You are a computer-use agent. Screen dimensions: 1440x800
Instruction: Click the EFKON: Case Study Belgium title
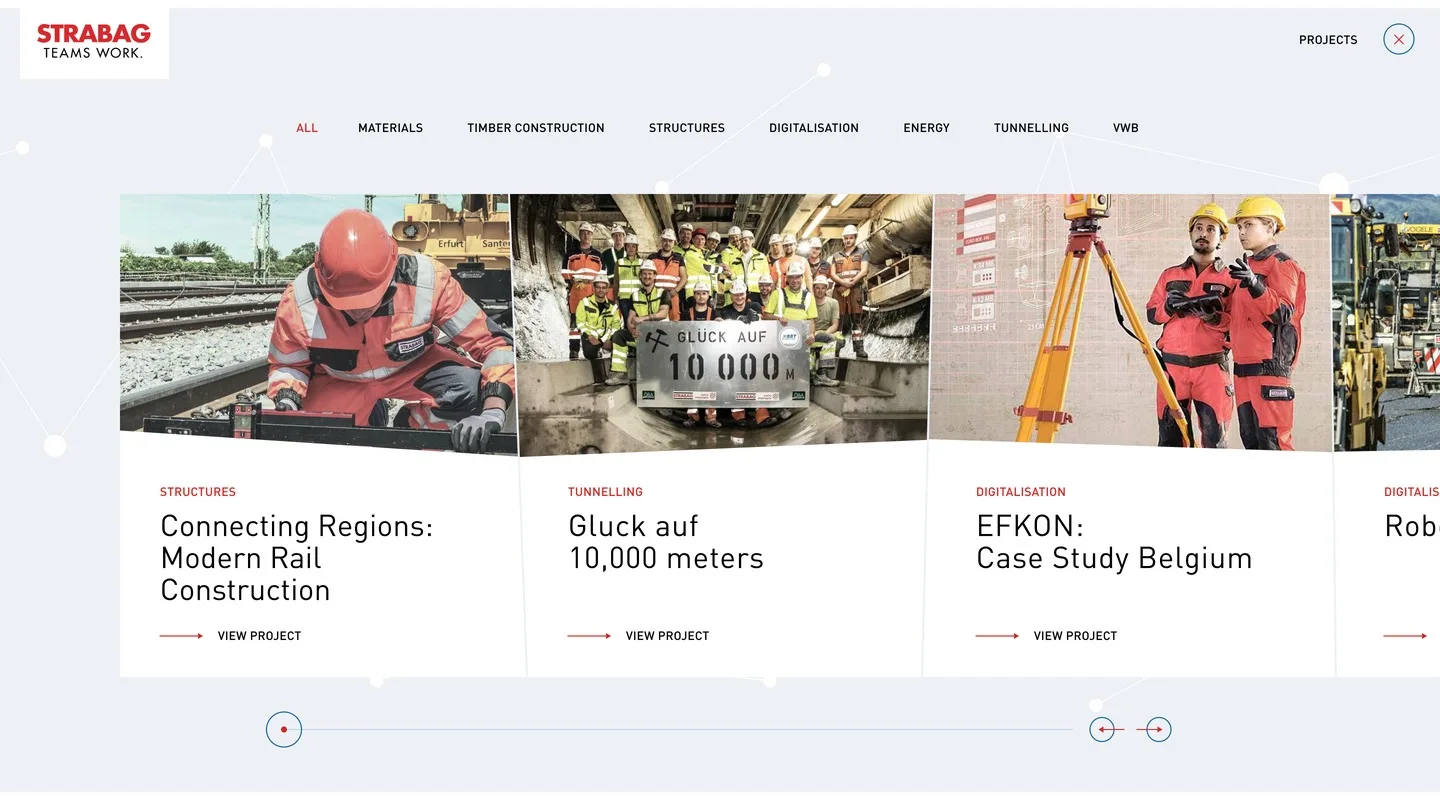(1114, 542)
